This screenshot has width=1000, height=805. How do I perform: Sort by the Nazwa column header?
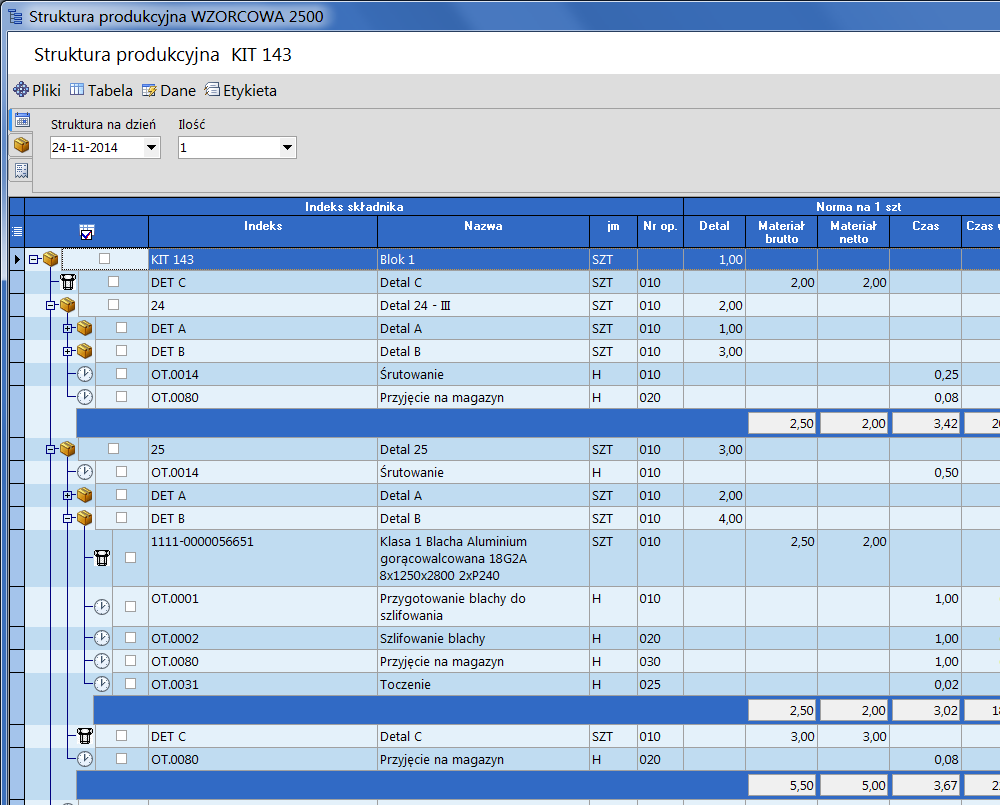pyautogui.click(x=483, y=232)
